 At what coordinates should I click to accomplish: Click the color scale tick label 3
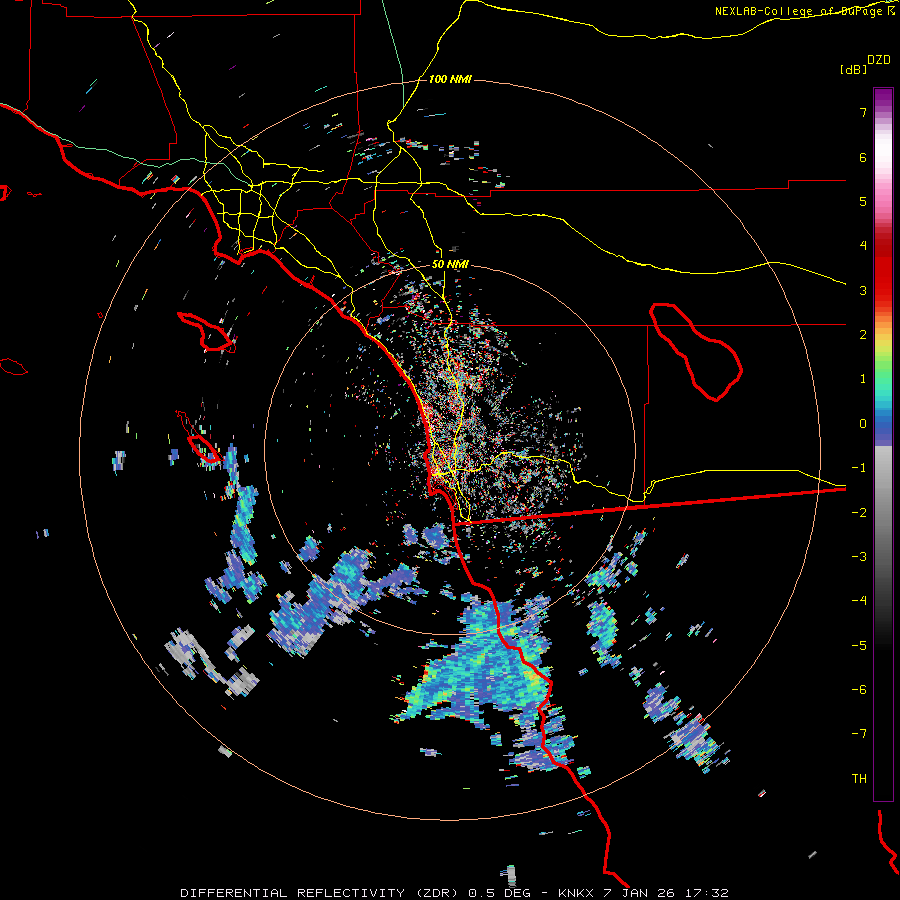(863, 290)
